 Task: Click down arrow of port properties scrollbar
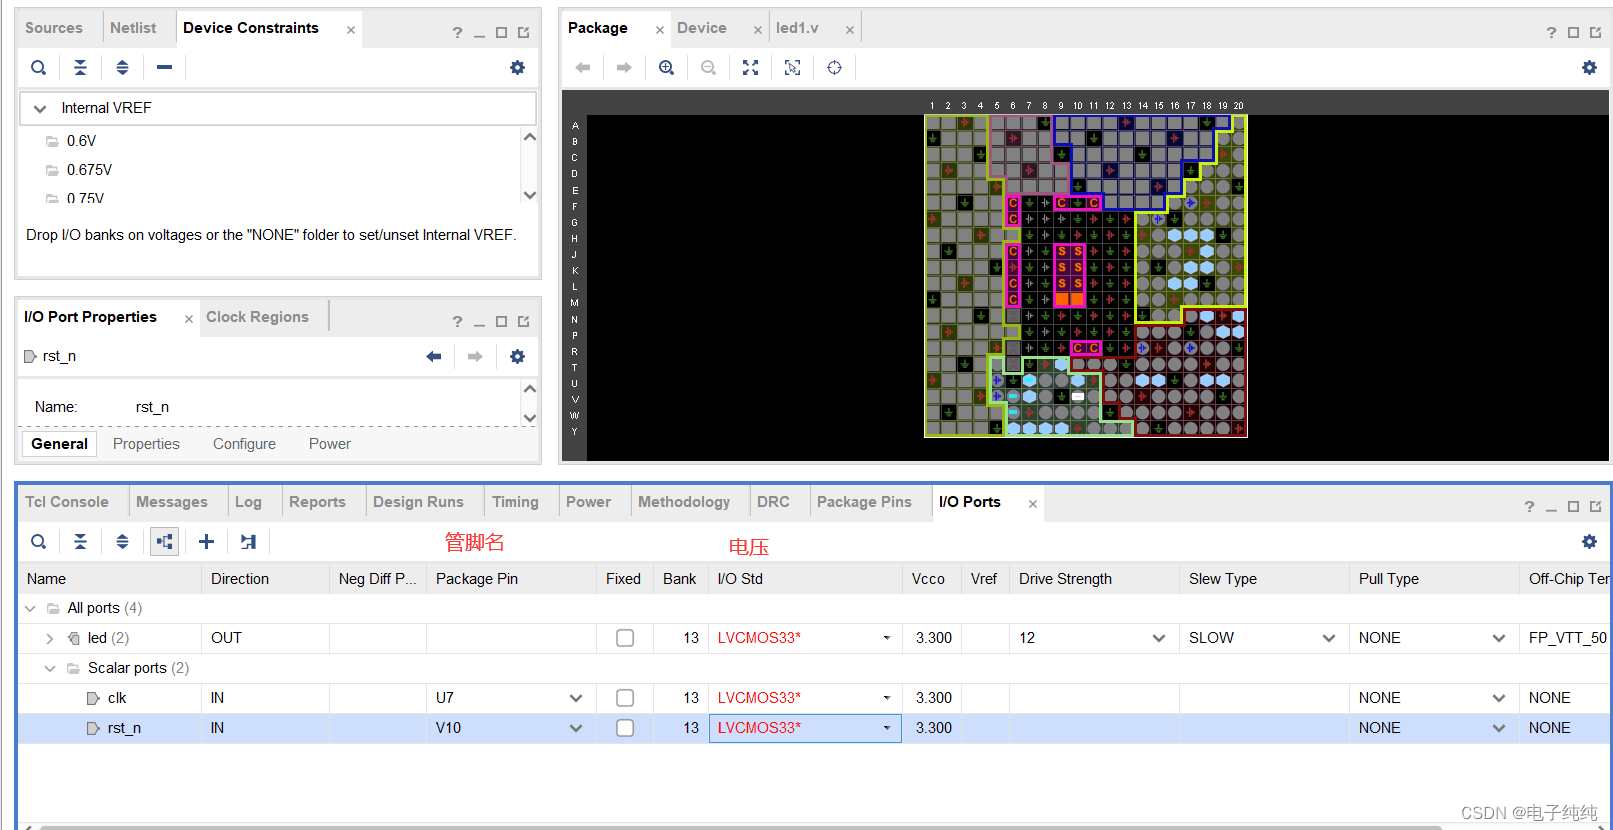coord(530,418)
